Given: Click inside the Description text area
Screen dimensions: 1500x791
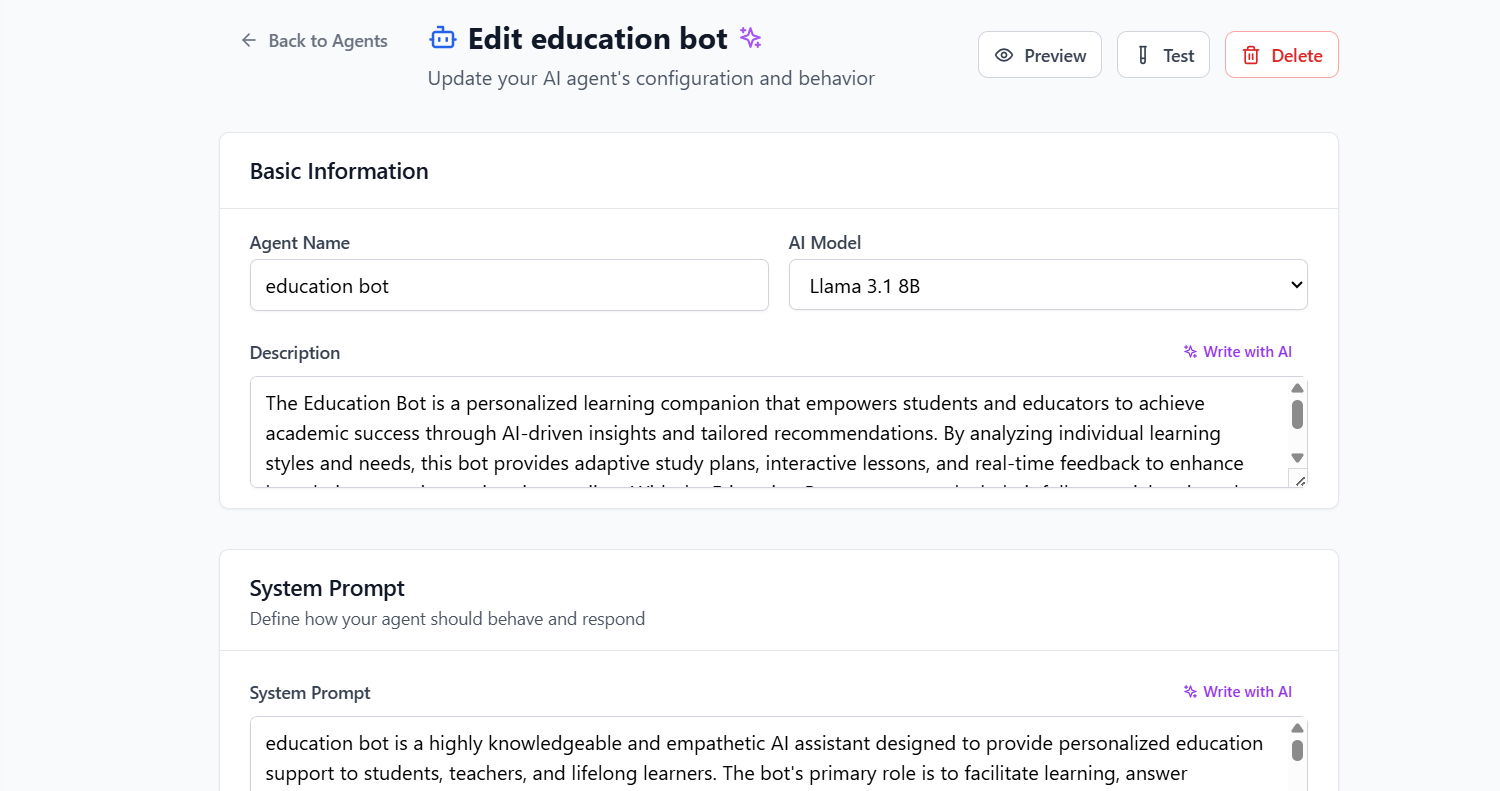Looking at the screenshot, I should 760,433.
